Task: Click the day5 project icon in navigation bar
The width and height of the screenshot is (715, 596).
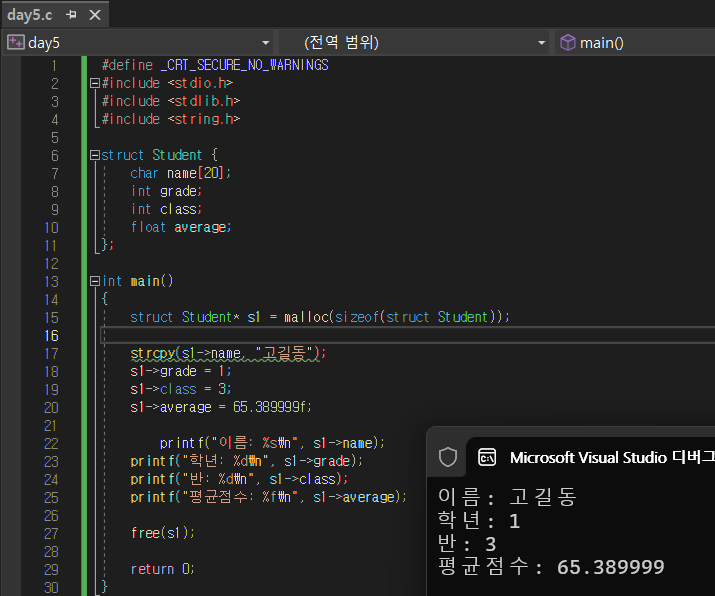Action: [x=16, y=42]
